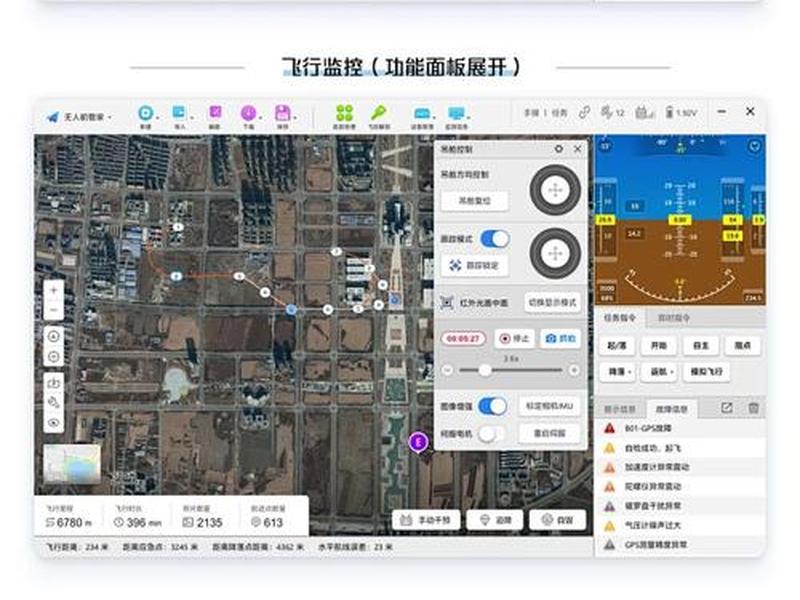Click the chain link status icon
Viewport: 800px width, 600px height.
pyautogui.click(x=584, y=112)
